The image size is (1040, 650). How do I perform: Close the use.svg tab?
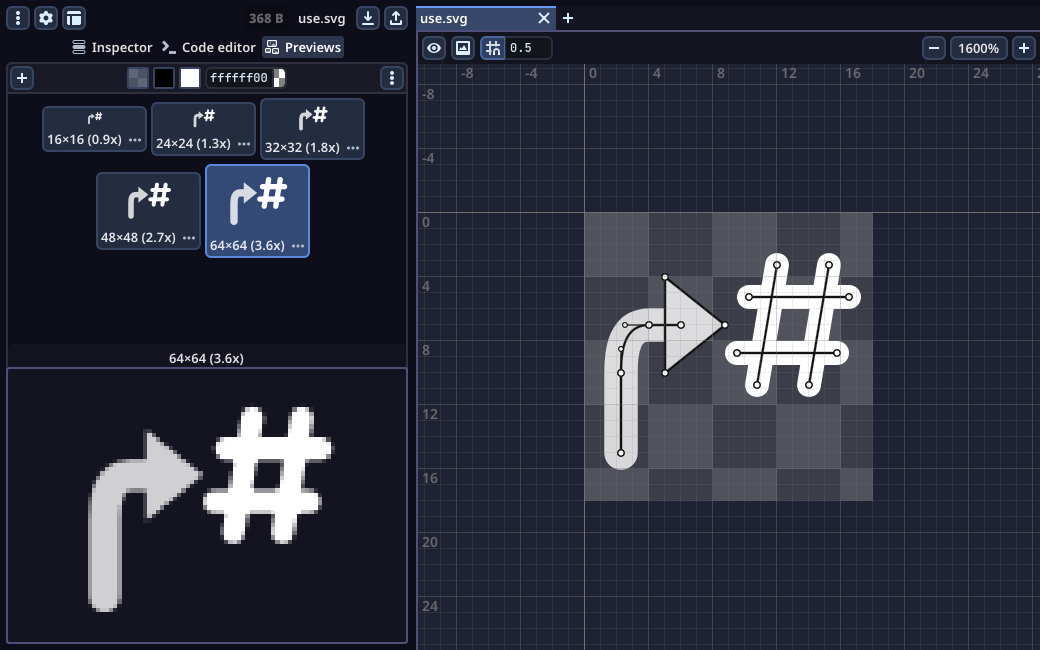[544, 18]
